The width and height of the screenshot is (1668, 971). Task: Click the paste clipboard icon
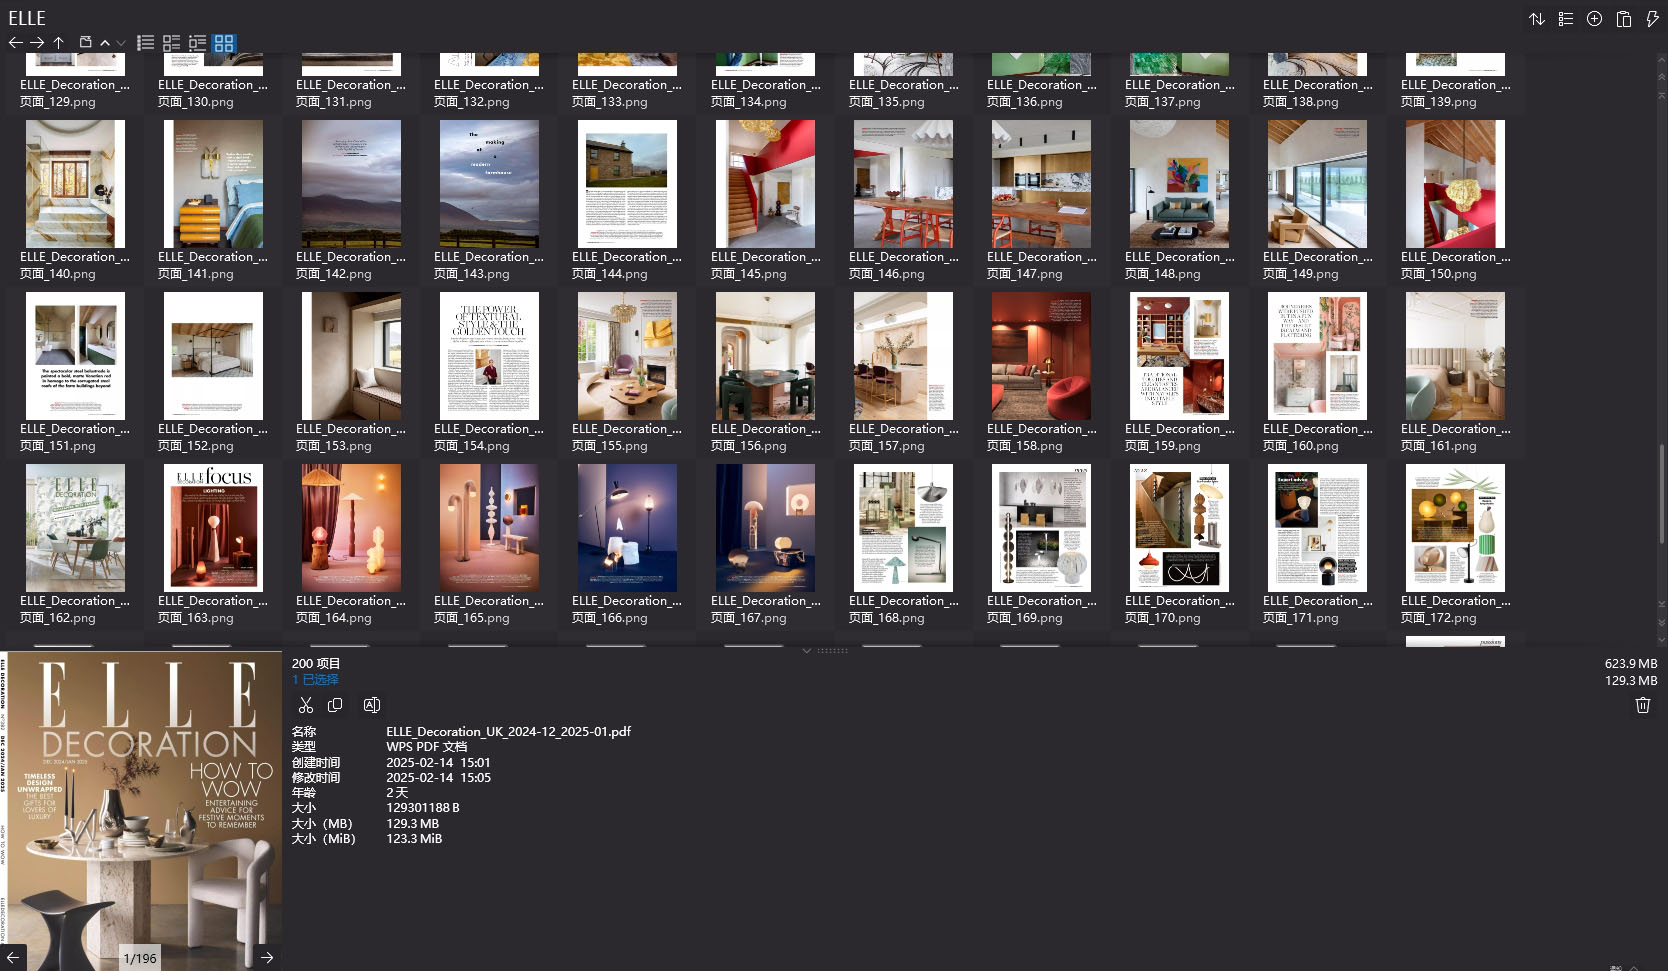1624,19
